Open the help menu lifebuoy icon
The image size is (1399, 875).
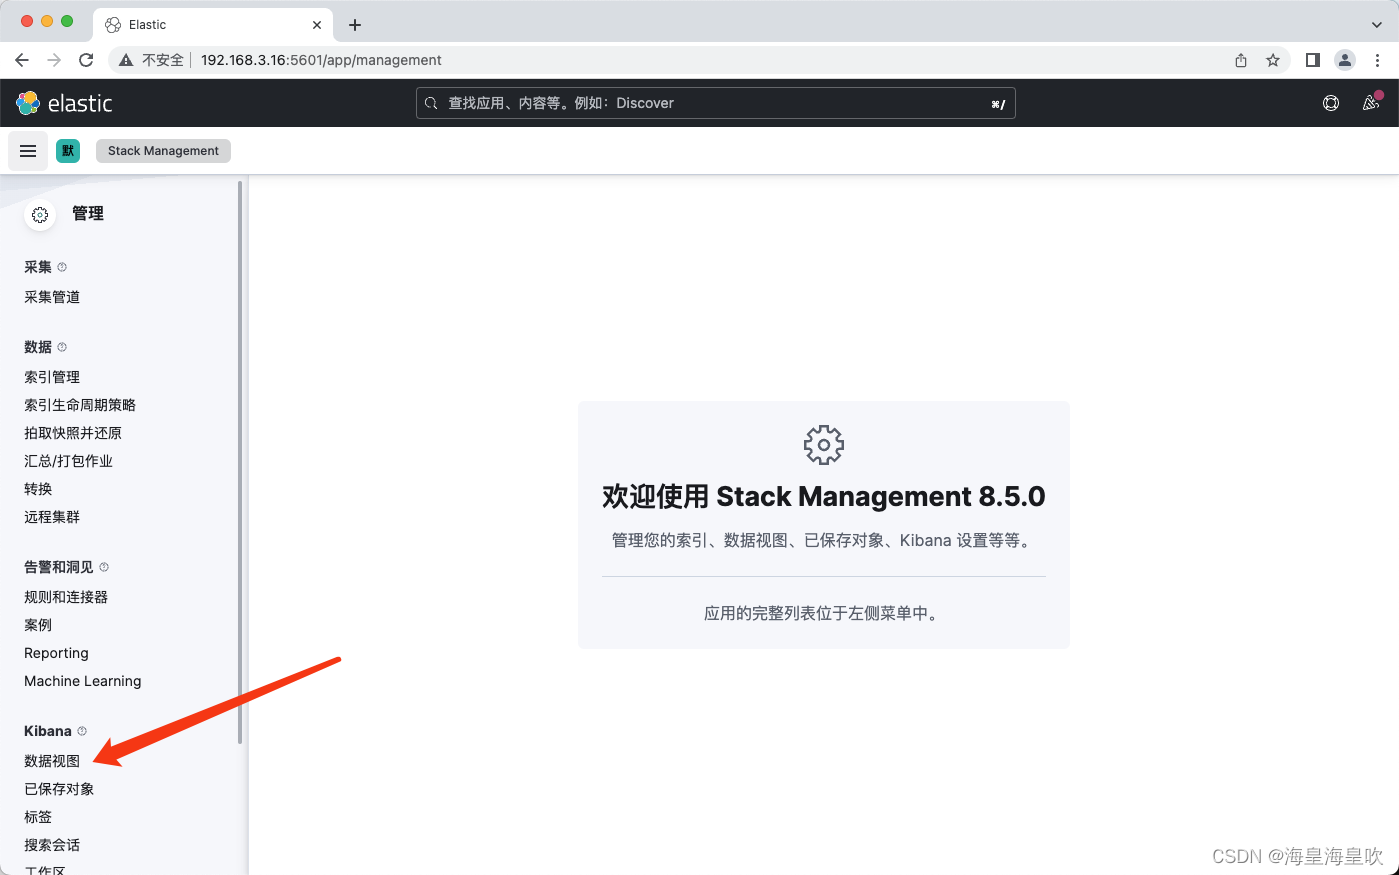(1331, 103)
